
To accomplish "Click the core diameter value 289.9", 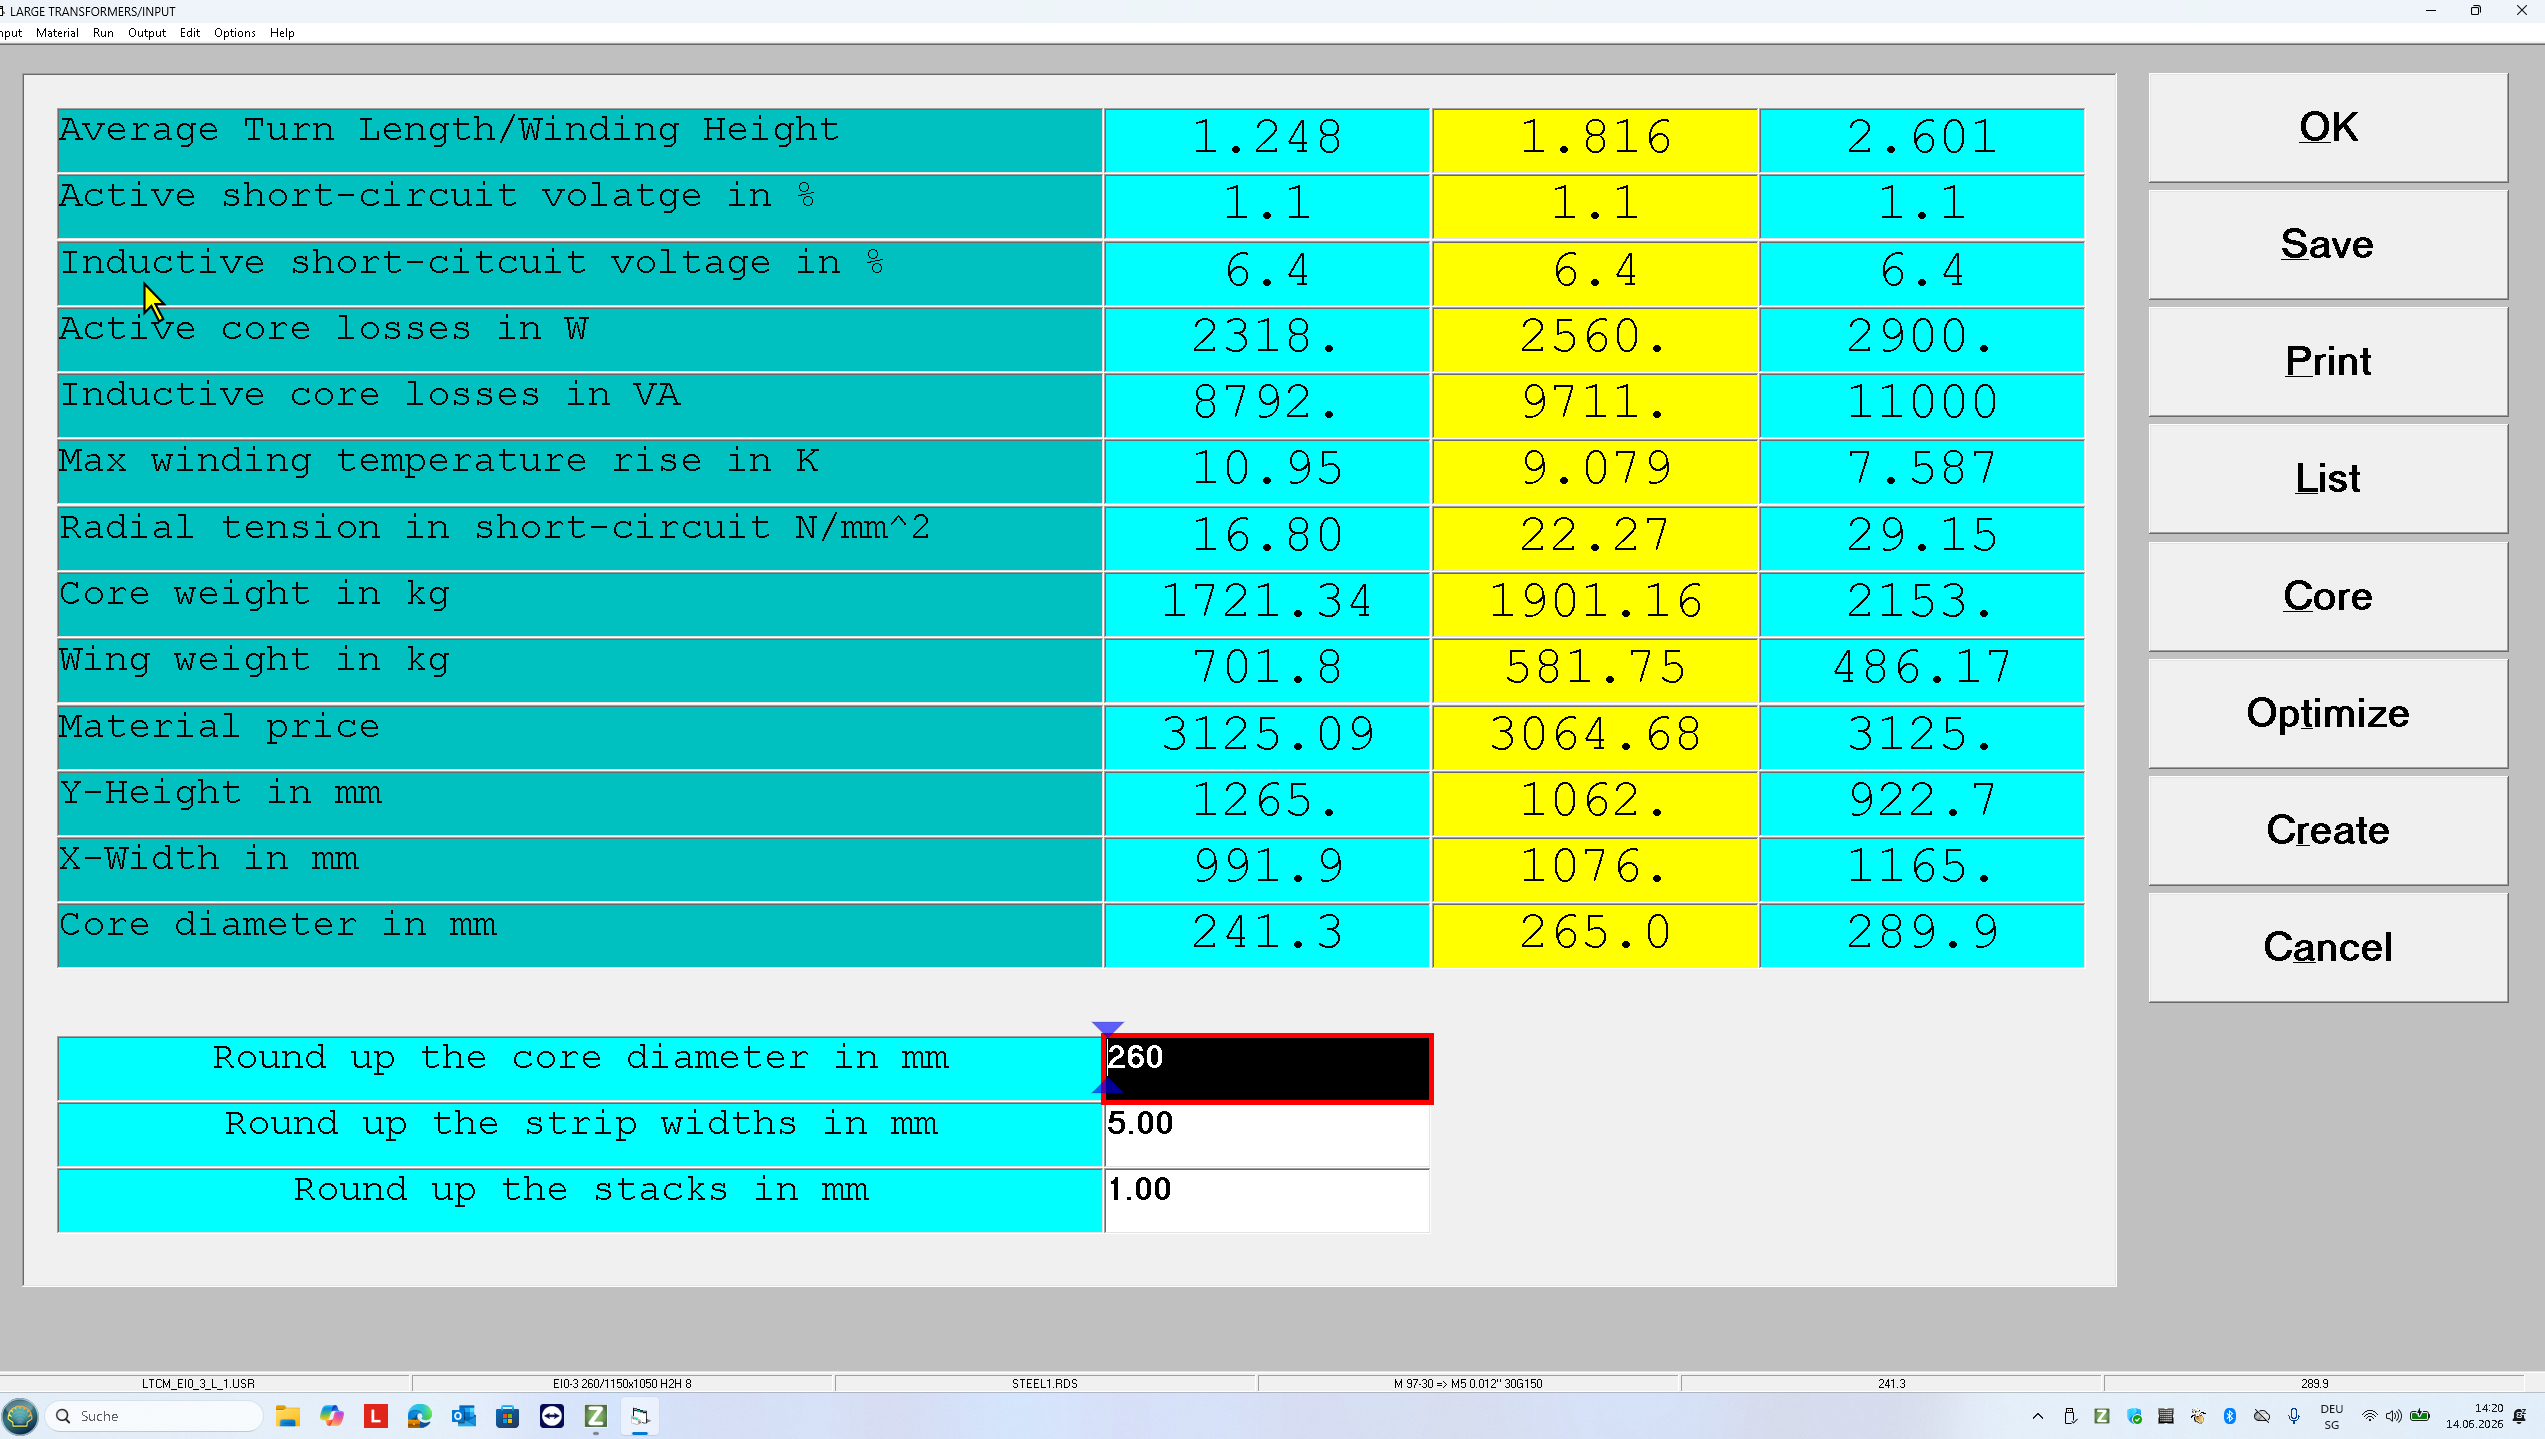I will (1922, 934).
